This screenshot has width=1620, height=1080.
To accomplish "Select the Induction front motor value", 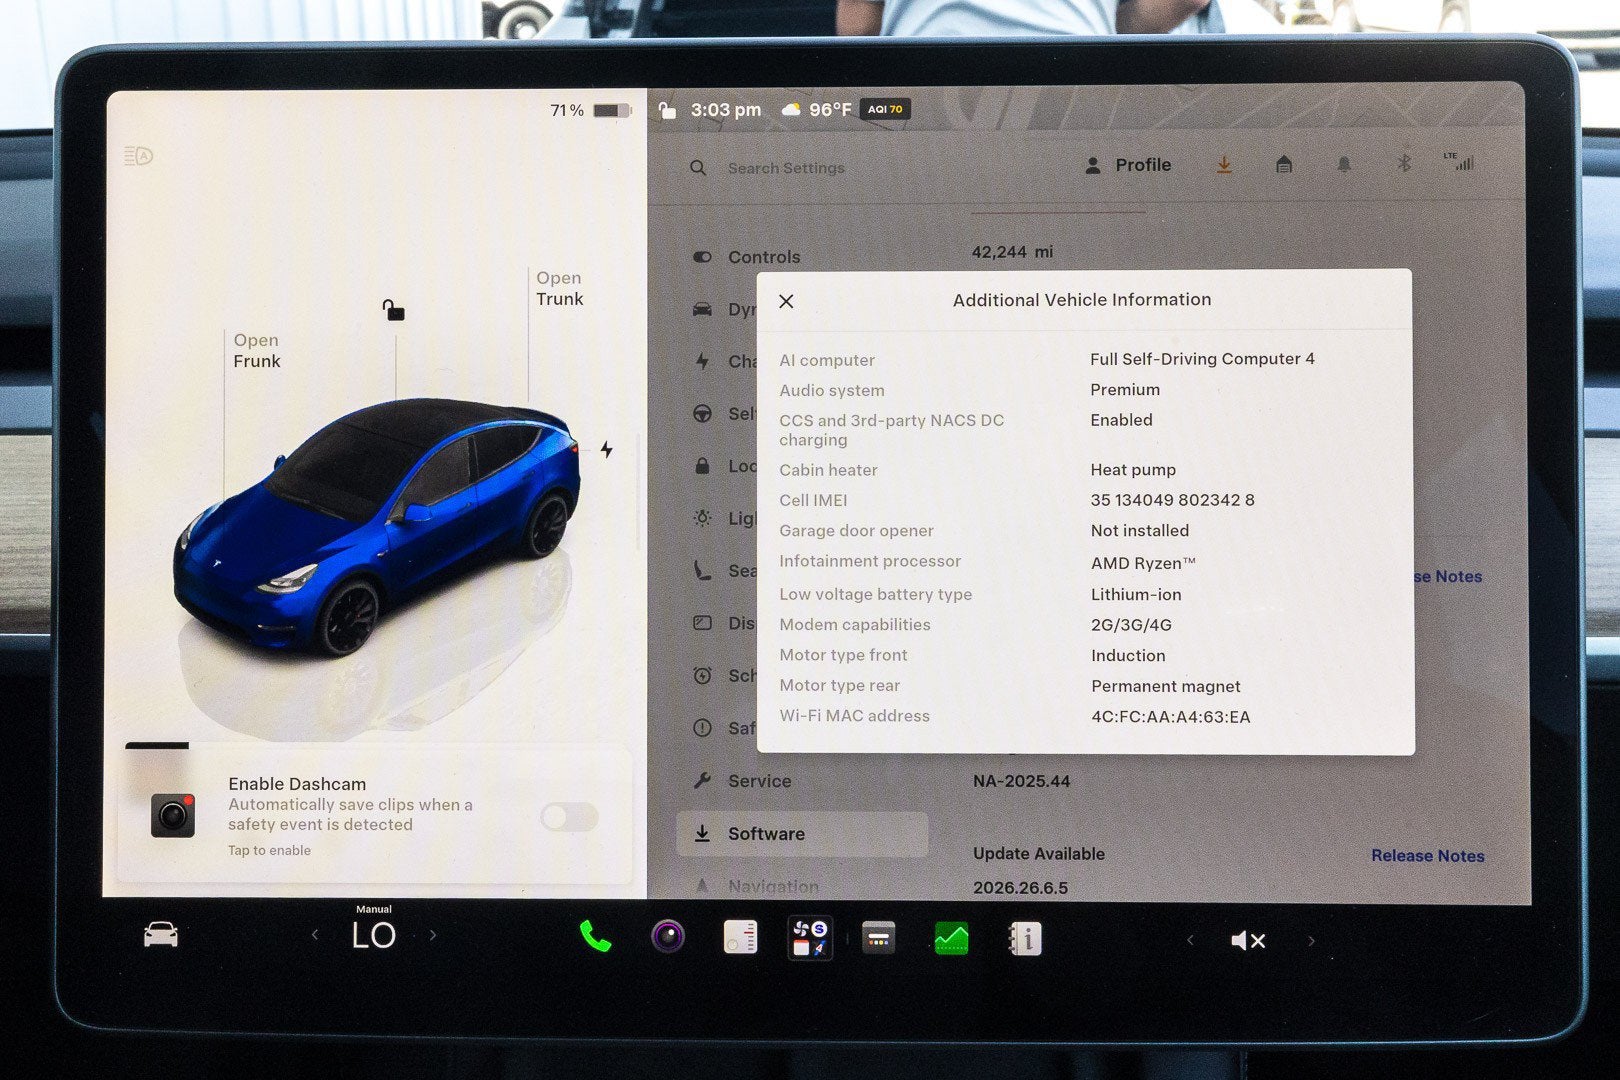I will (x=1128, y=656).
